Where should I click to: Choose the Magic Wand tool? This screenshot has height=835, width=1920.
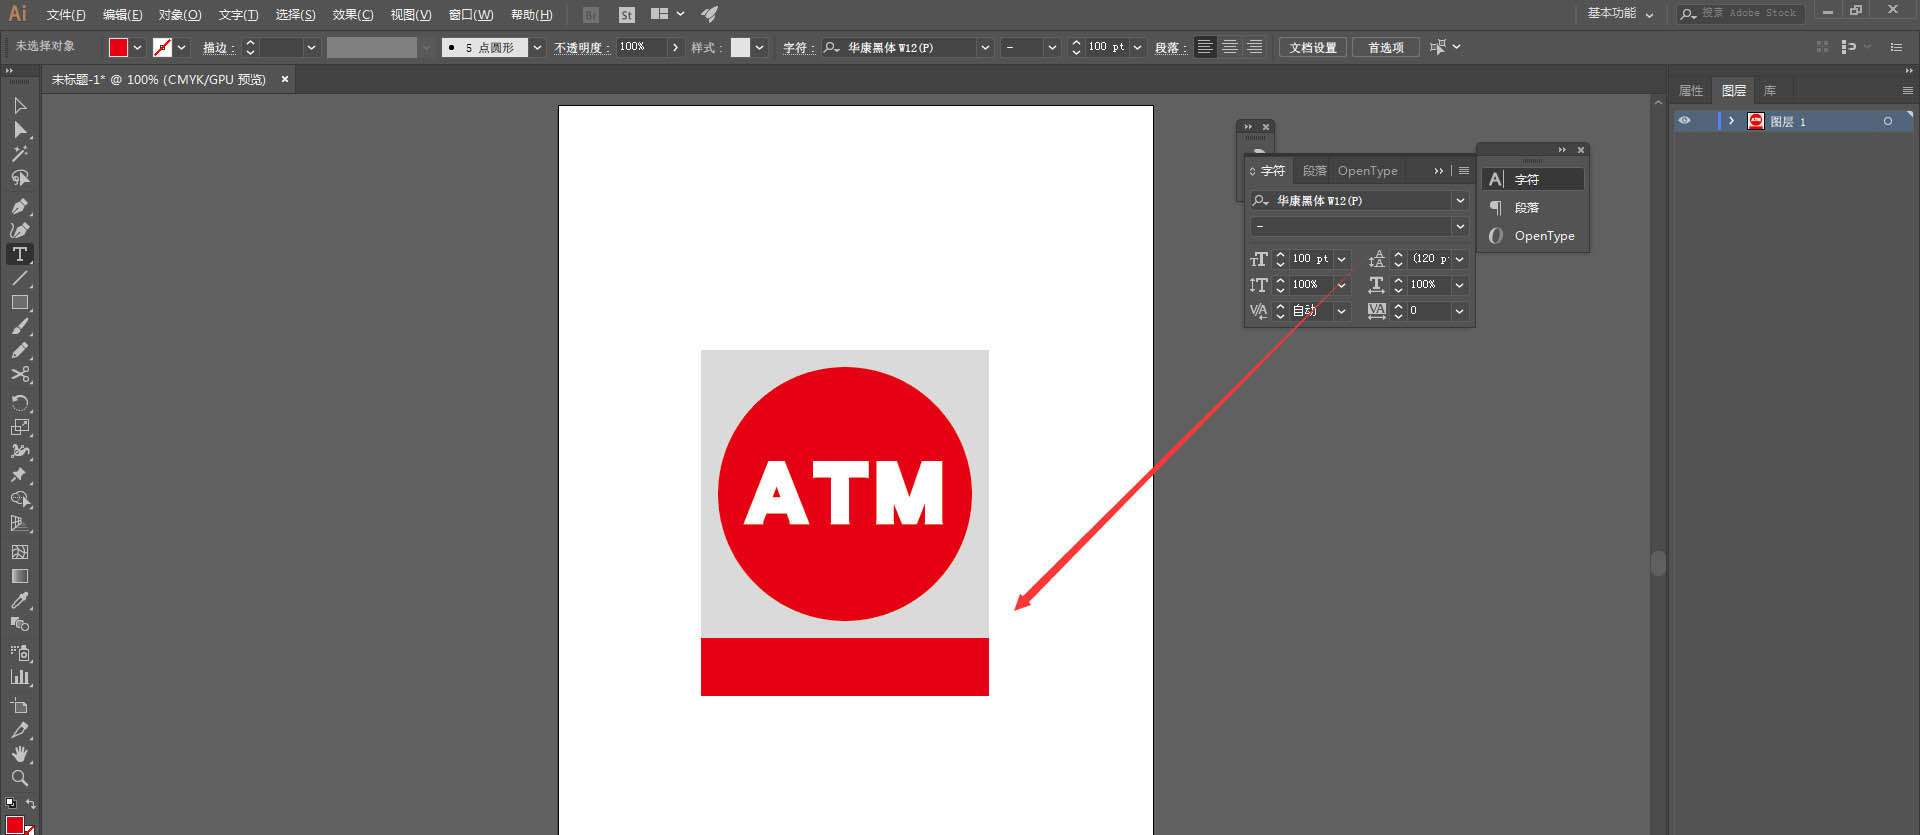click(x=20, y=154)
